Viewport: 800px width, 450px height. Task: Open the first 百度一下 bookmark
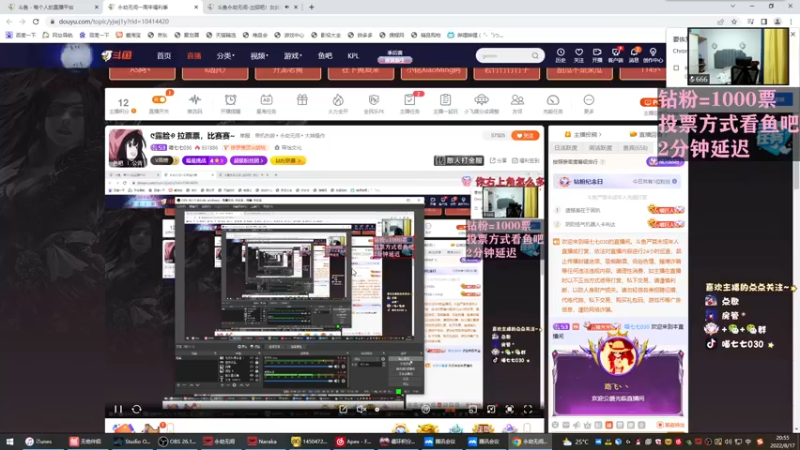click(20, 35)
